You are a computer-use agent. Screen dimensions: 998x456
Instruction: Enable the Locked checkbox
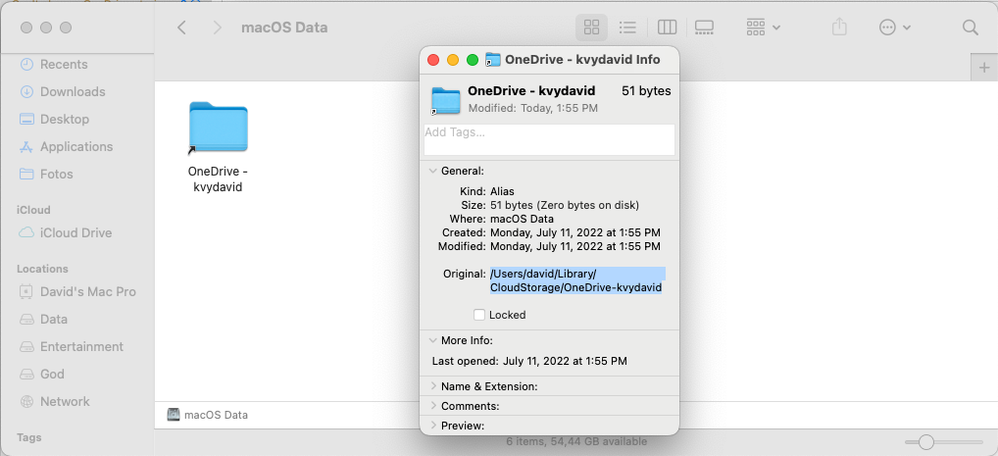click(x=479, y=315)
